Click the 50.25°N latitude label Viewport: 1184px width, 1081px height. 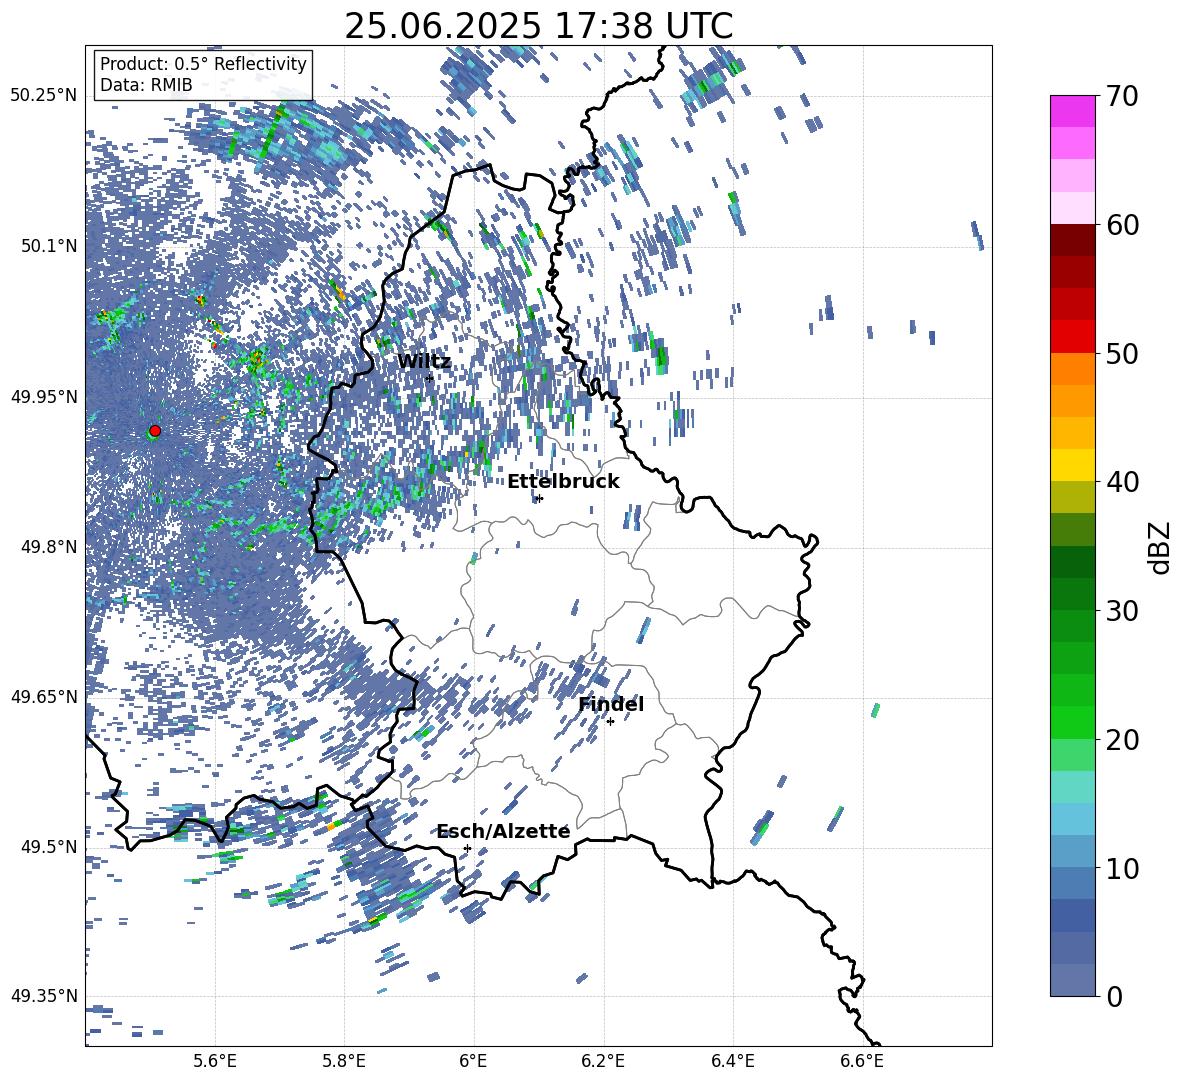click(x=44, y=95)
